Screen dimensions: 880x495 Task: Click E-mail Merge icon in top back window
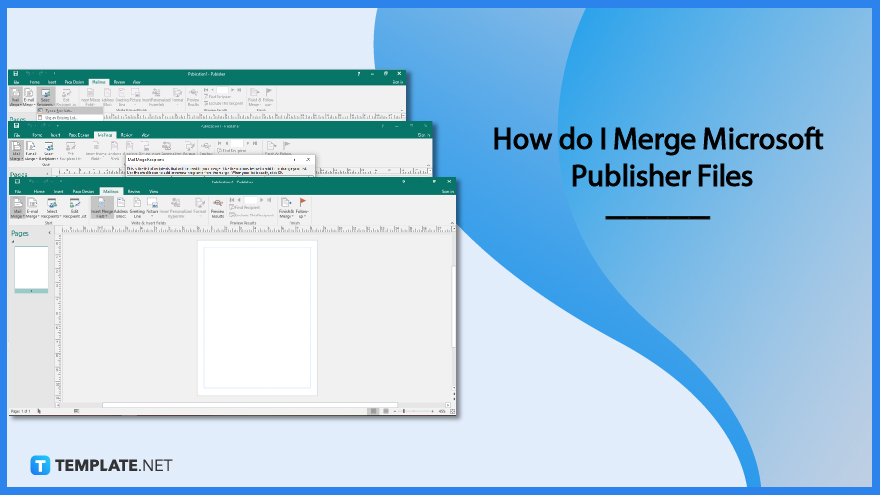point(29,97)
